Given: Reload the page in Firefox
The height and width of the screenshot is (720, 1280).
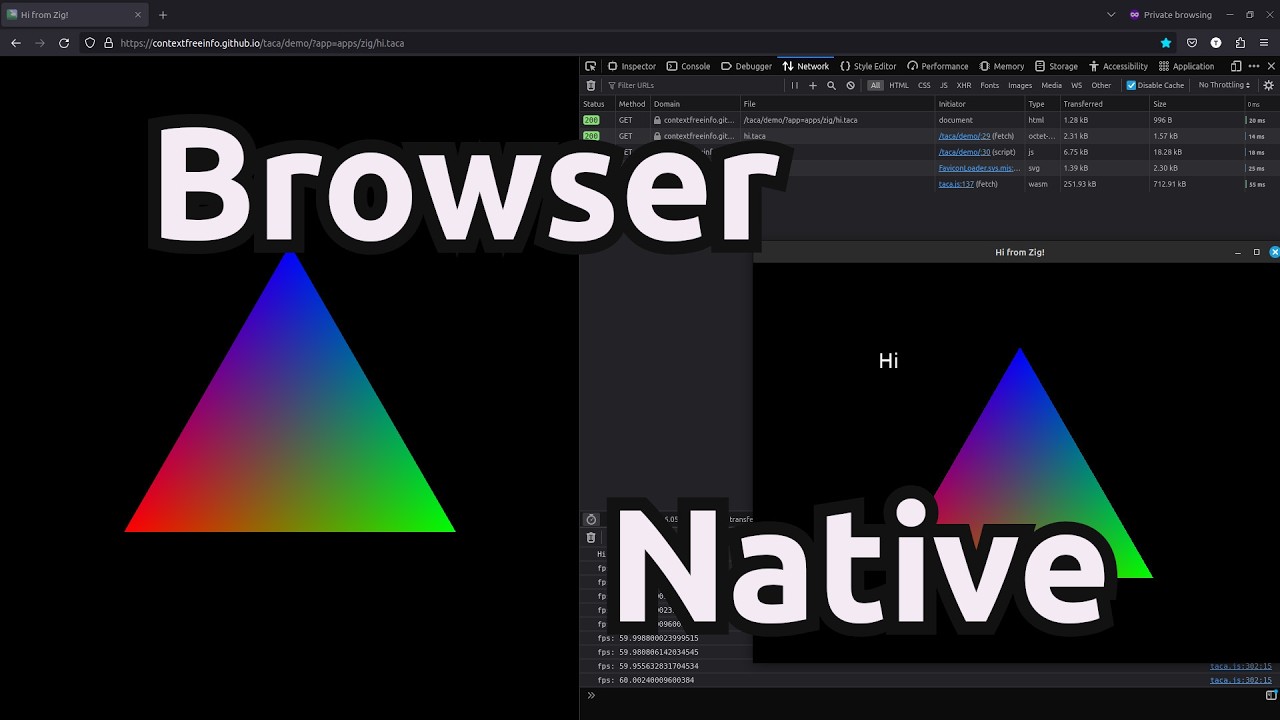Looking at the screenshot, I should click(64, 43).
